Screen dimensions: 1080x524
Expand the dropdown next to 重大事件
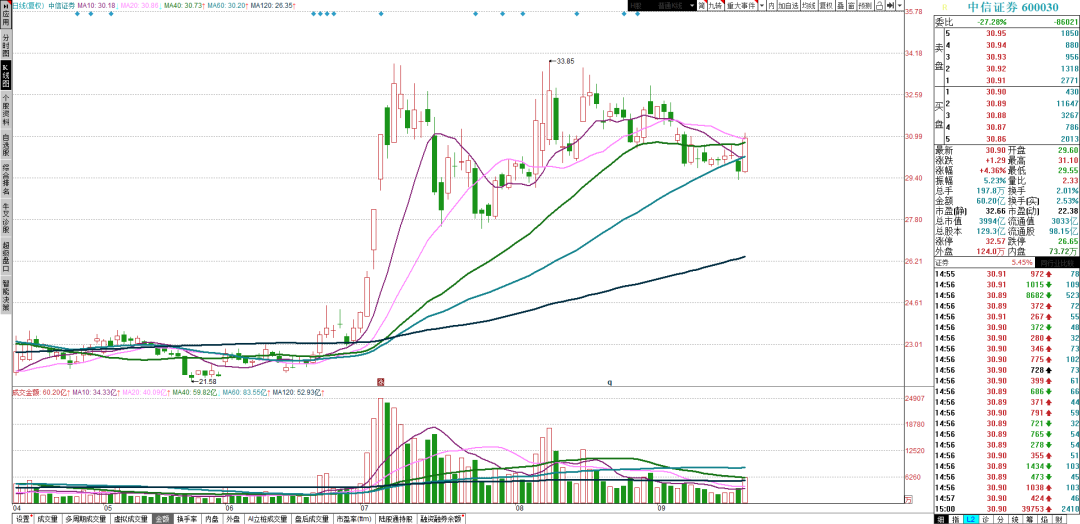tap(762, 5)
